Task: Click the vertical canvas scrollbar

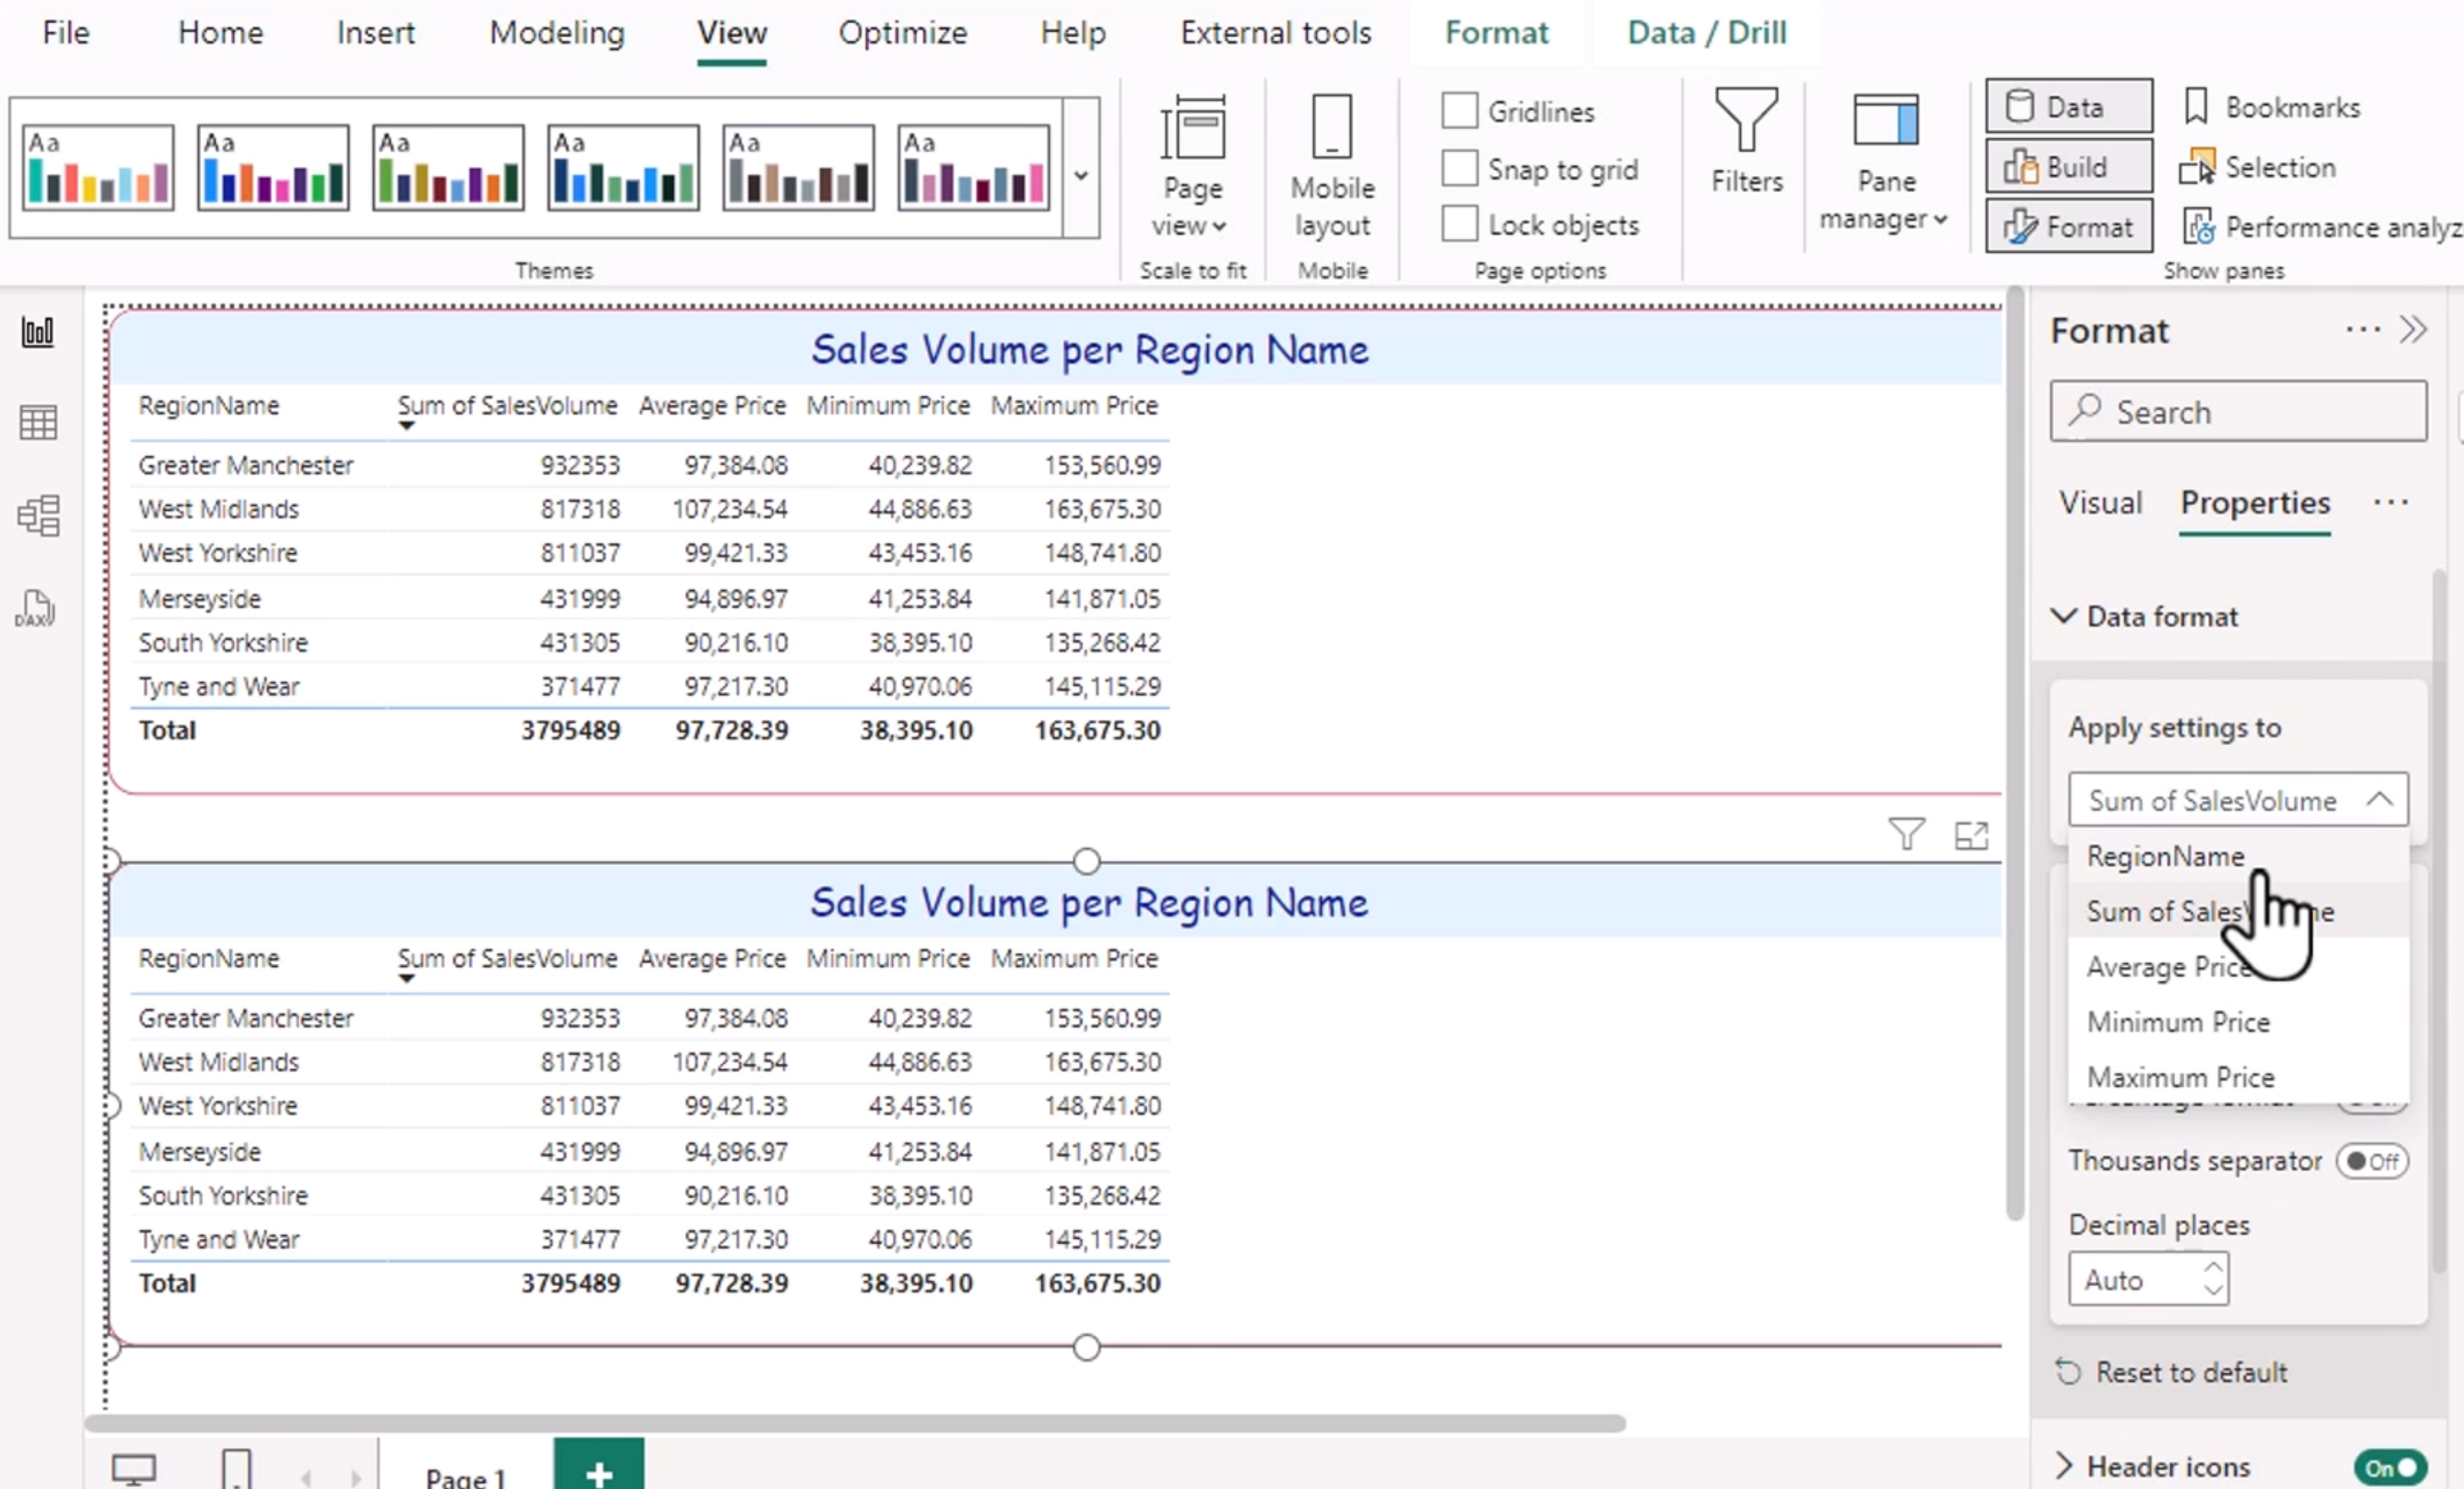Action: [2014, 754]
